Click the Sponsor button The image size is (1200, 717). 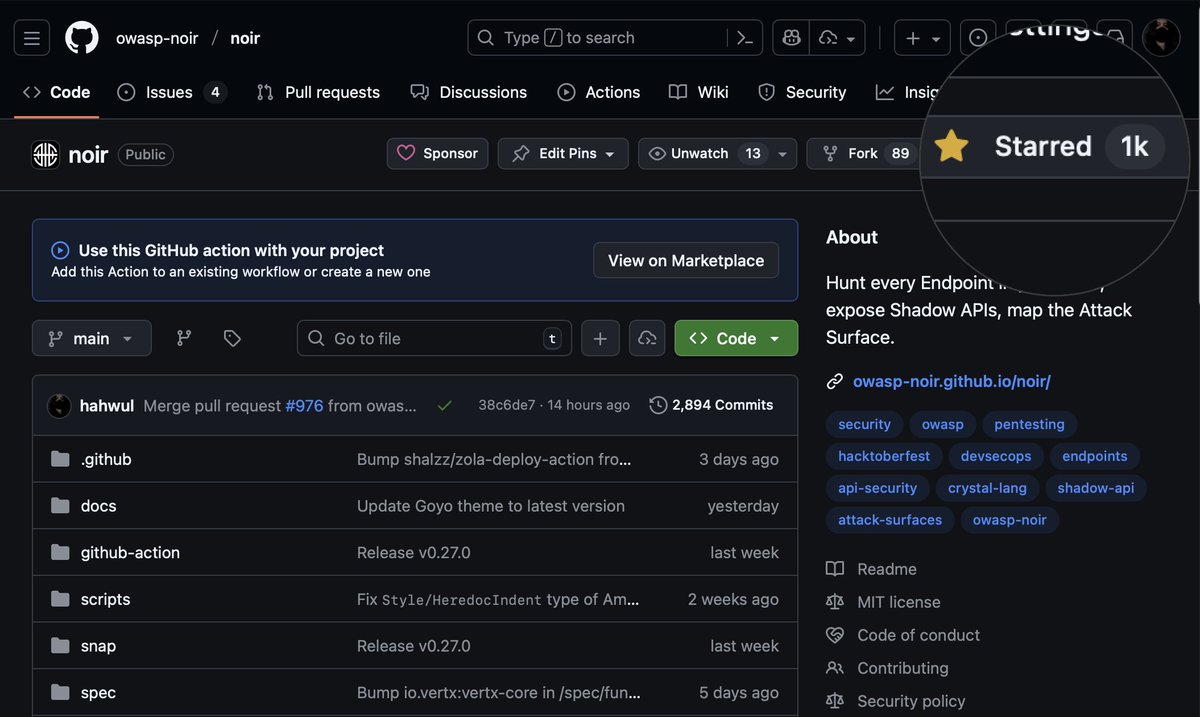coord(438,153)
